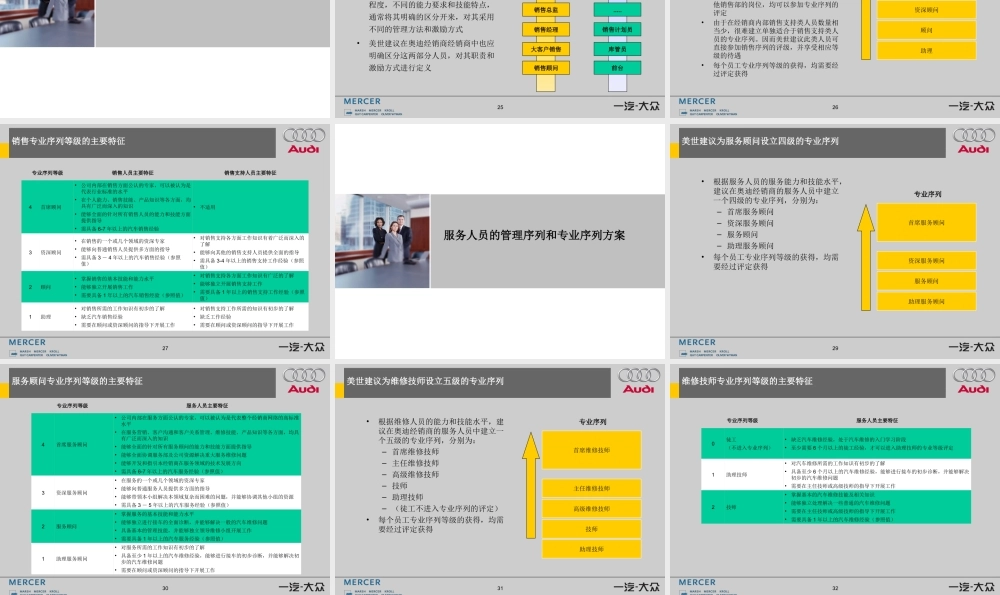Click the slide 31 title 美世建议为维修技师设立五级的专业序列
The image size is (1000, 595).
click(425, 381)
